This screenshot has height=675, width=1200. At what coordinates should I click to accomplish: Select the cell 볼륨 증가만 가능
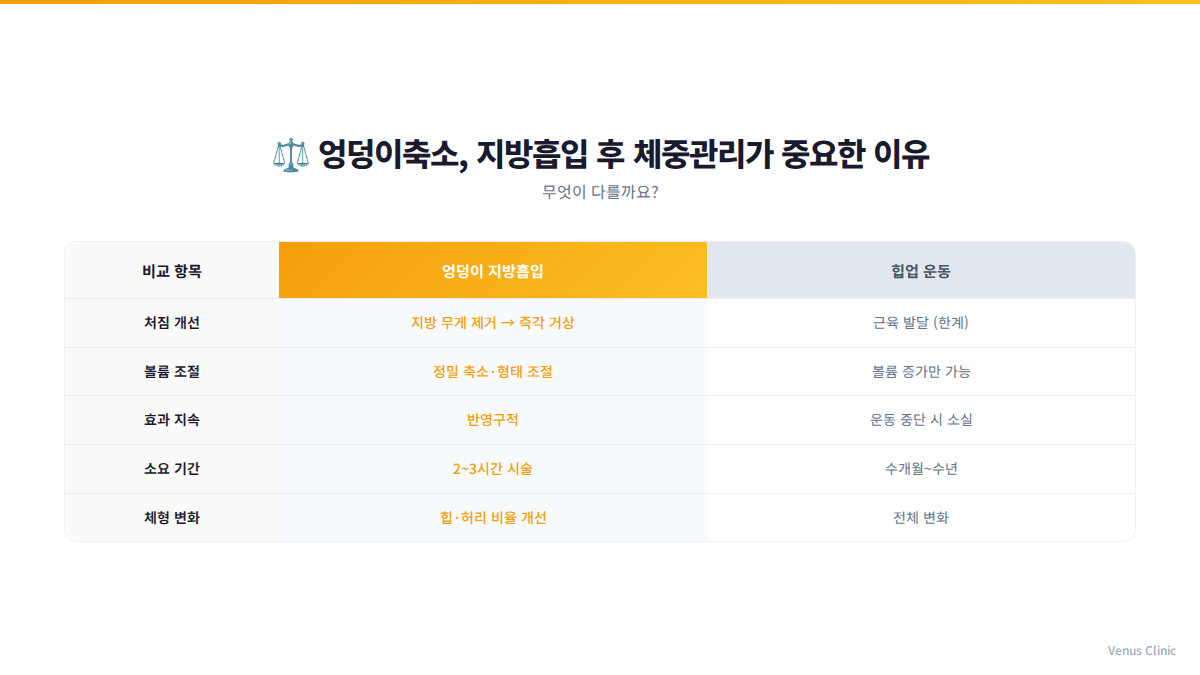pyautogui.click(x=921, y=372)
